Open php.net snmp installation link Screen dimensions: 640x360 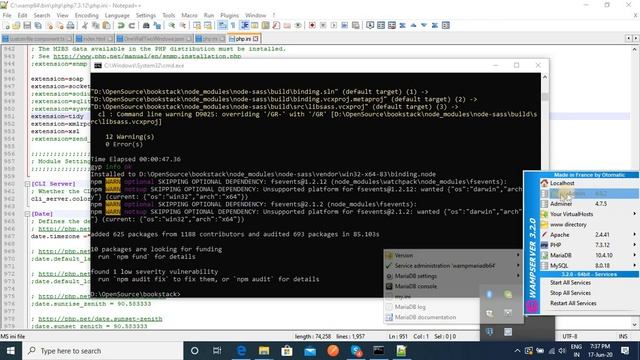coord(147,56)
